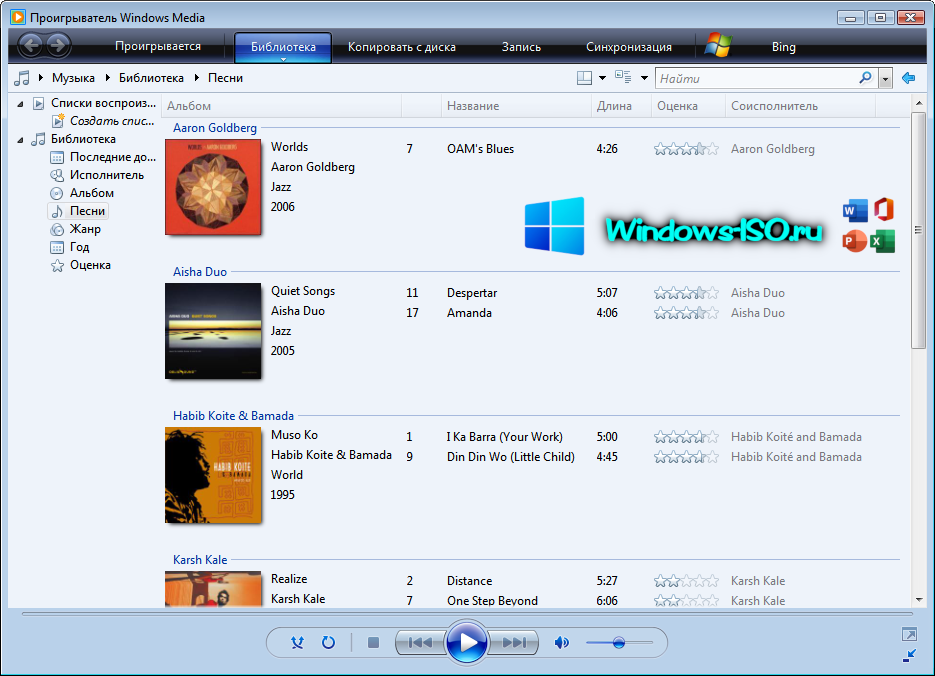Click in the Найти search field

tap(756, 78)
